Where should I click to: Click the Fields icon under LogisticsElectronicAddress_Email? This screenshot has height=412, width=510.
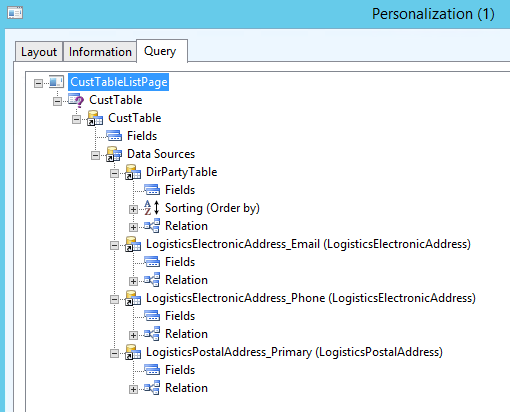point(152,262)
